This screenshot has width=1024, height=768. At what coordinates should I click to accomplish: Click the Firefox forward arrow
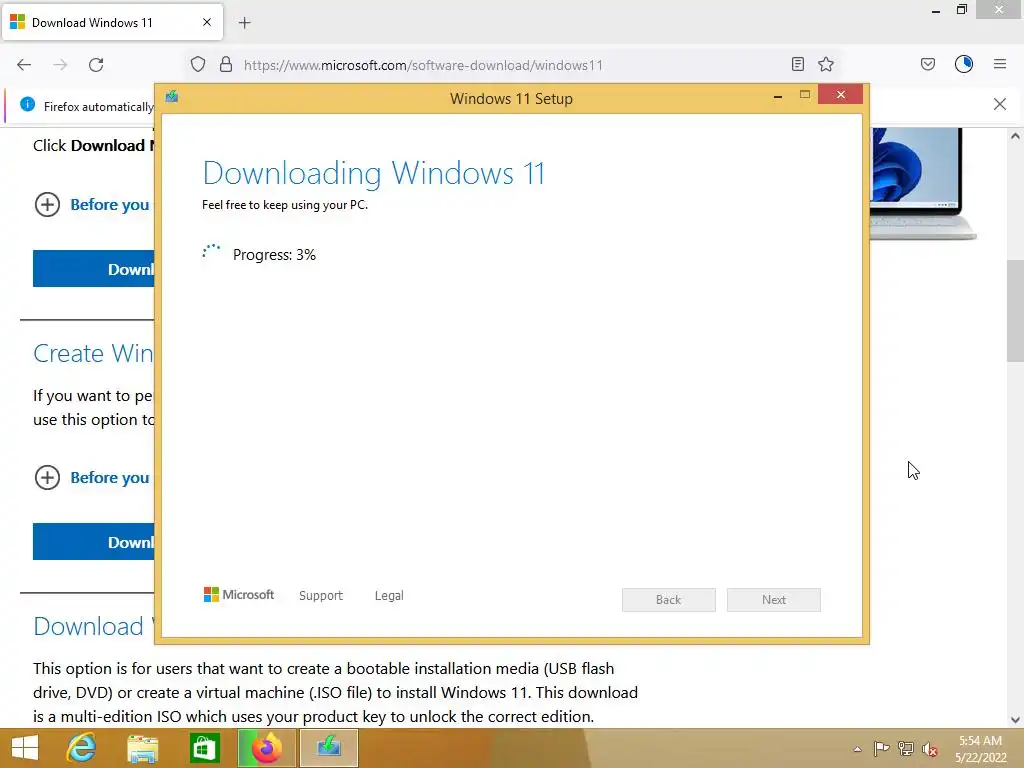tap(60, 65)
